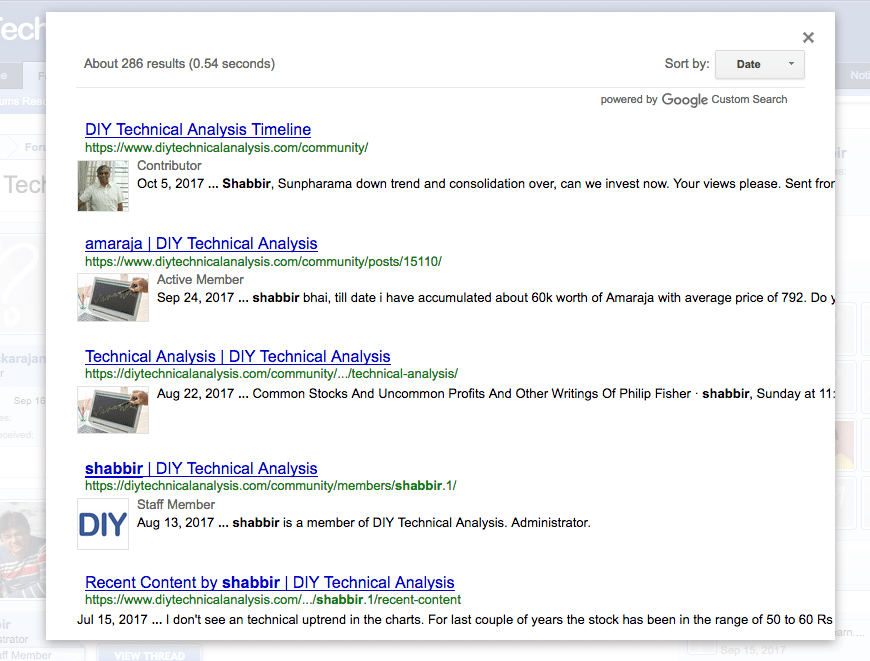Image resolution: width=870 pixels, height=661 pixels.
Task: Click the Google Custom Search logo
Action: coord(684,100)
